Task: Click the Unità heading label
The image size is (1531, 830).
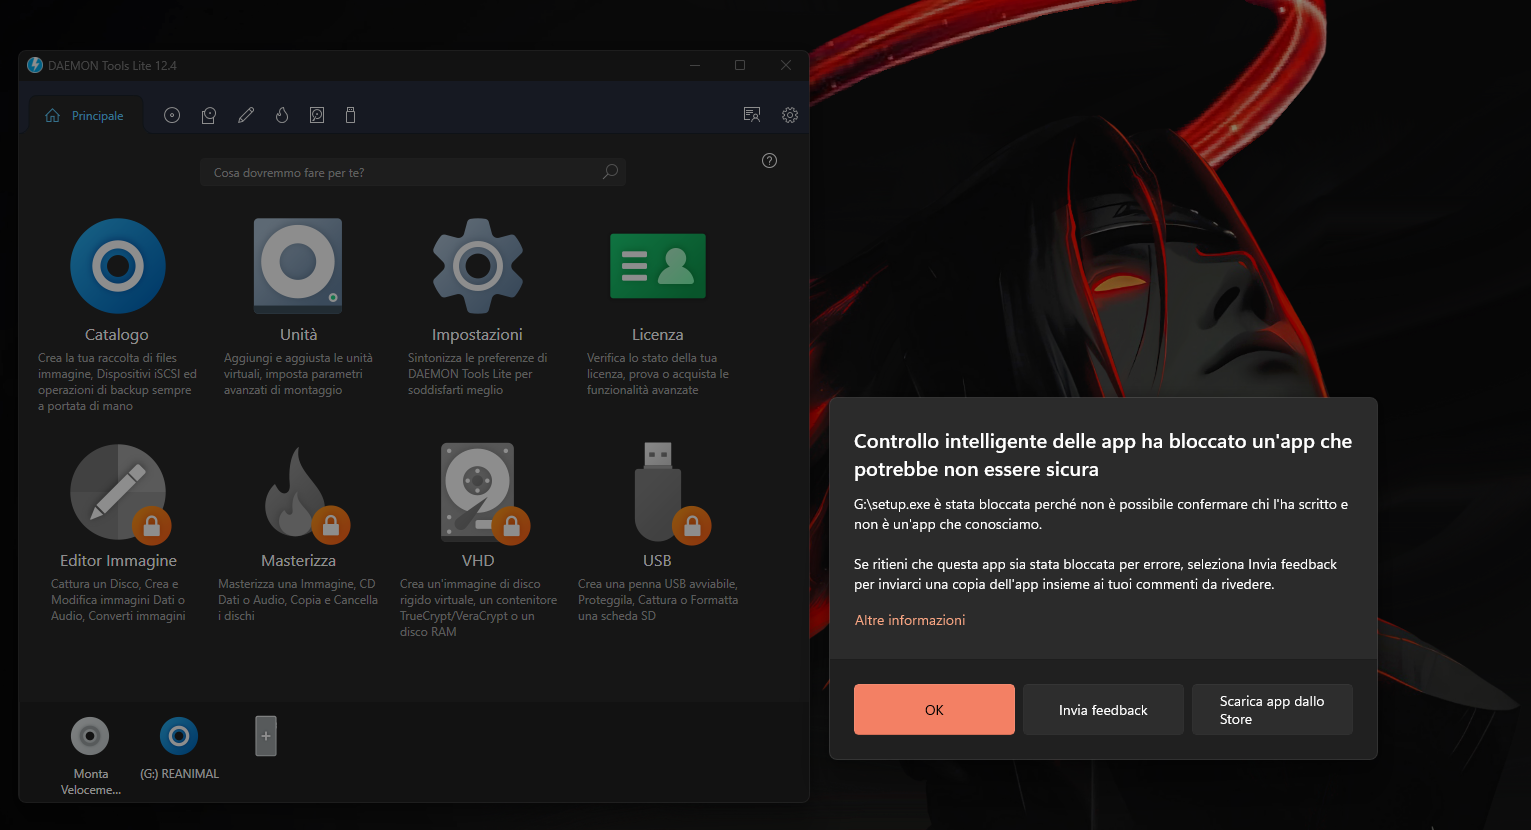Action: [x=298, y=335]
